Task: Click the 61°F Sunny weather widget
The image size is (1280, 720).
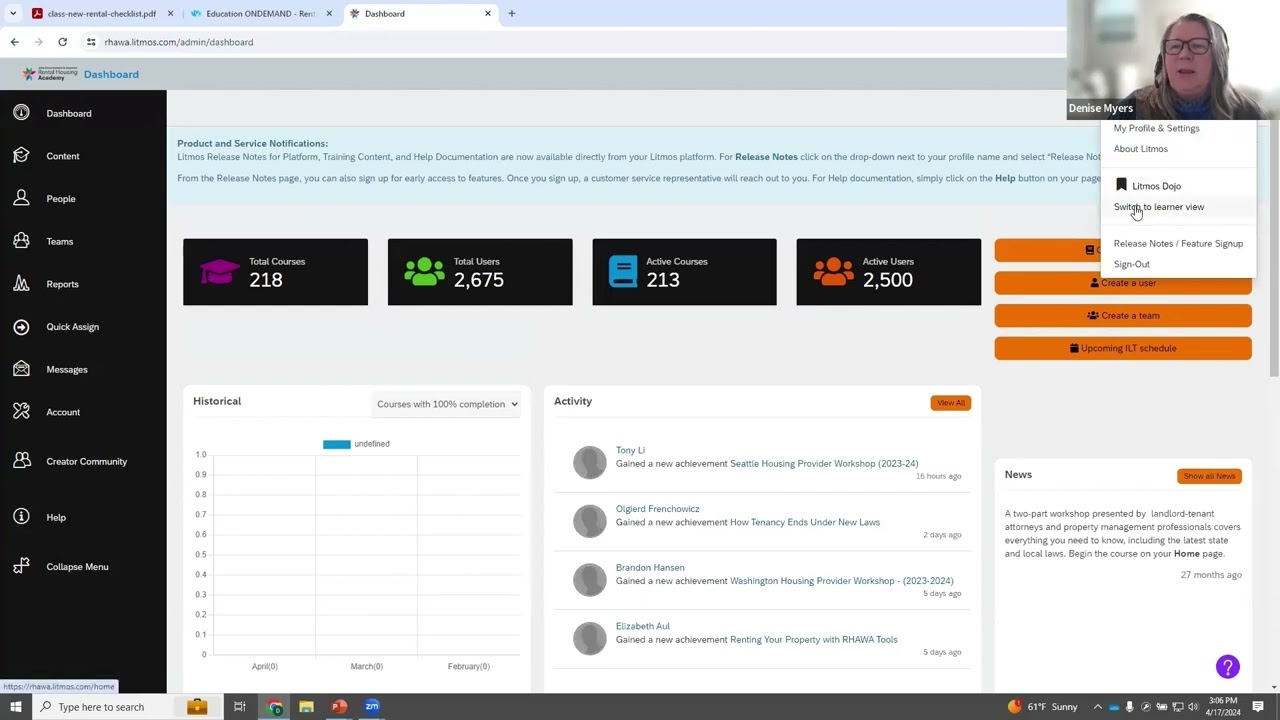Action: click(1042, 707)
